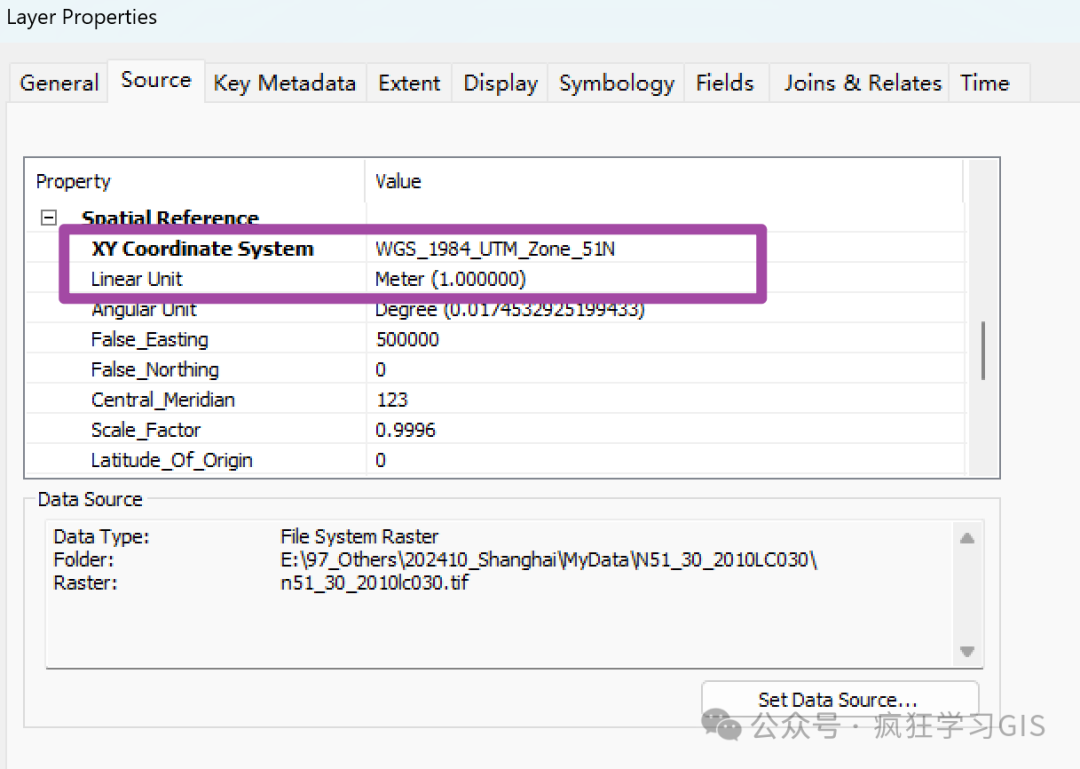Switch to the Fields tab
The height and width of the screenshot is (769, 1080).
(x=724, y=83)
